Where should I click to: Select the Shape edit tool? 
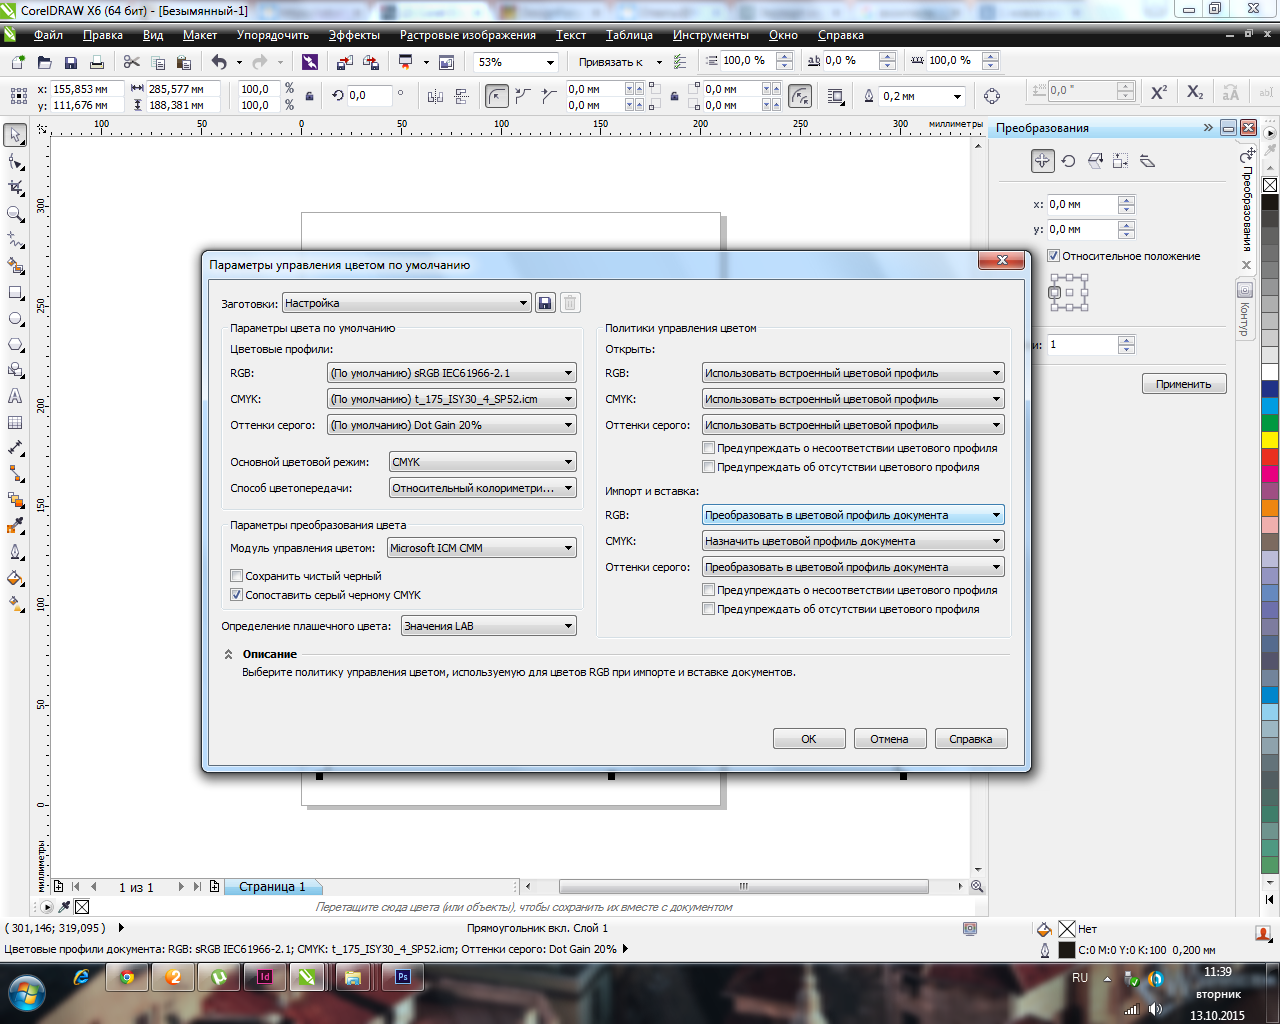16,161
